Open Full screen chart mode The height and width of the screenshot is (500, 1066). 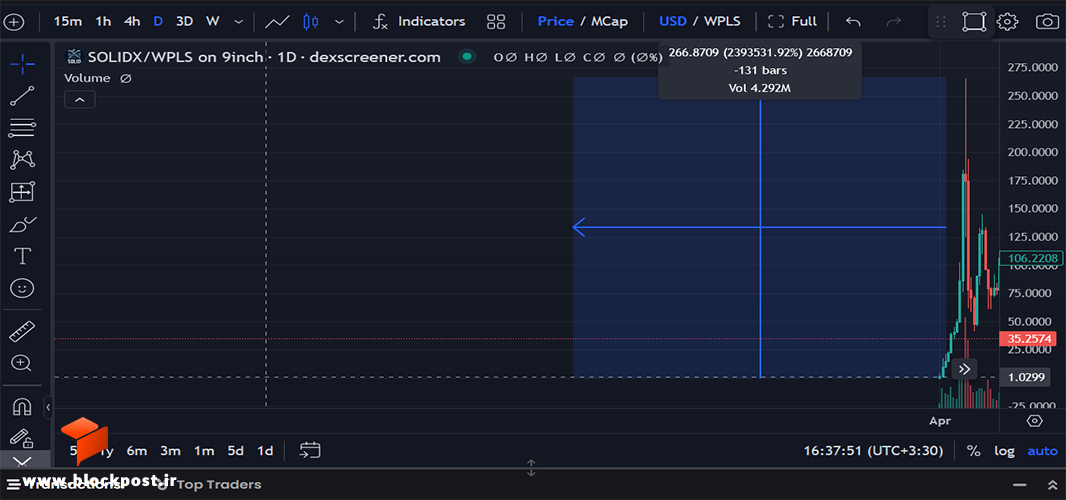pyautogui.click(x=792, y=22)
